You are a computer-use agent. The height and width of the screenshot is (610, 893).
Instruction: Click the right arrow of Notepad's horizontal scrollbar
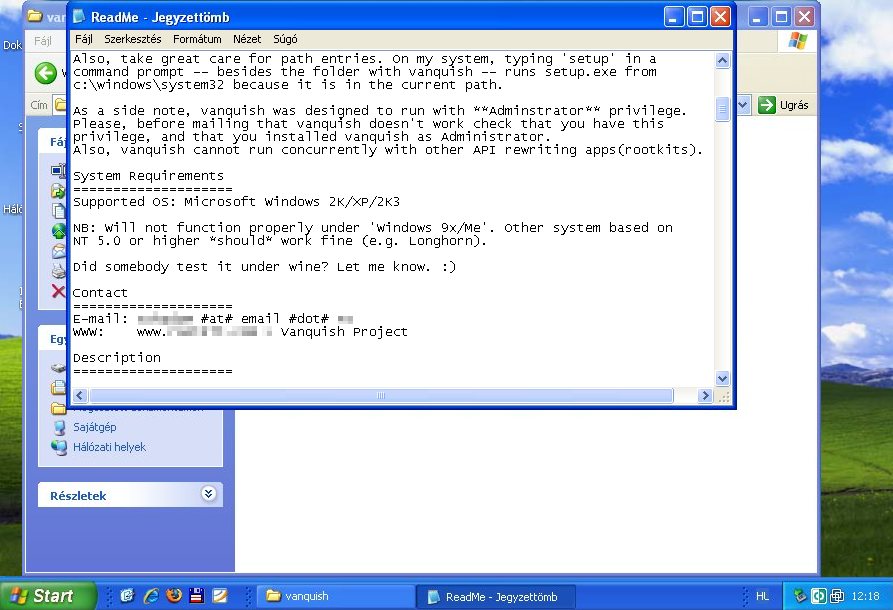pos(705,395)
